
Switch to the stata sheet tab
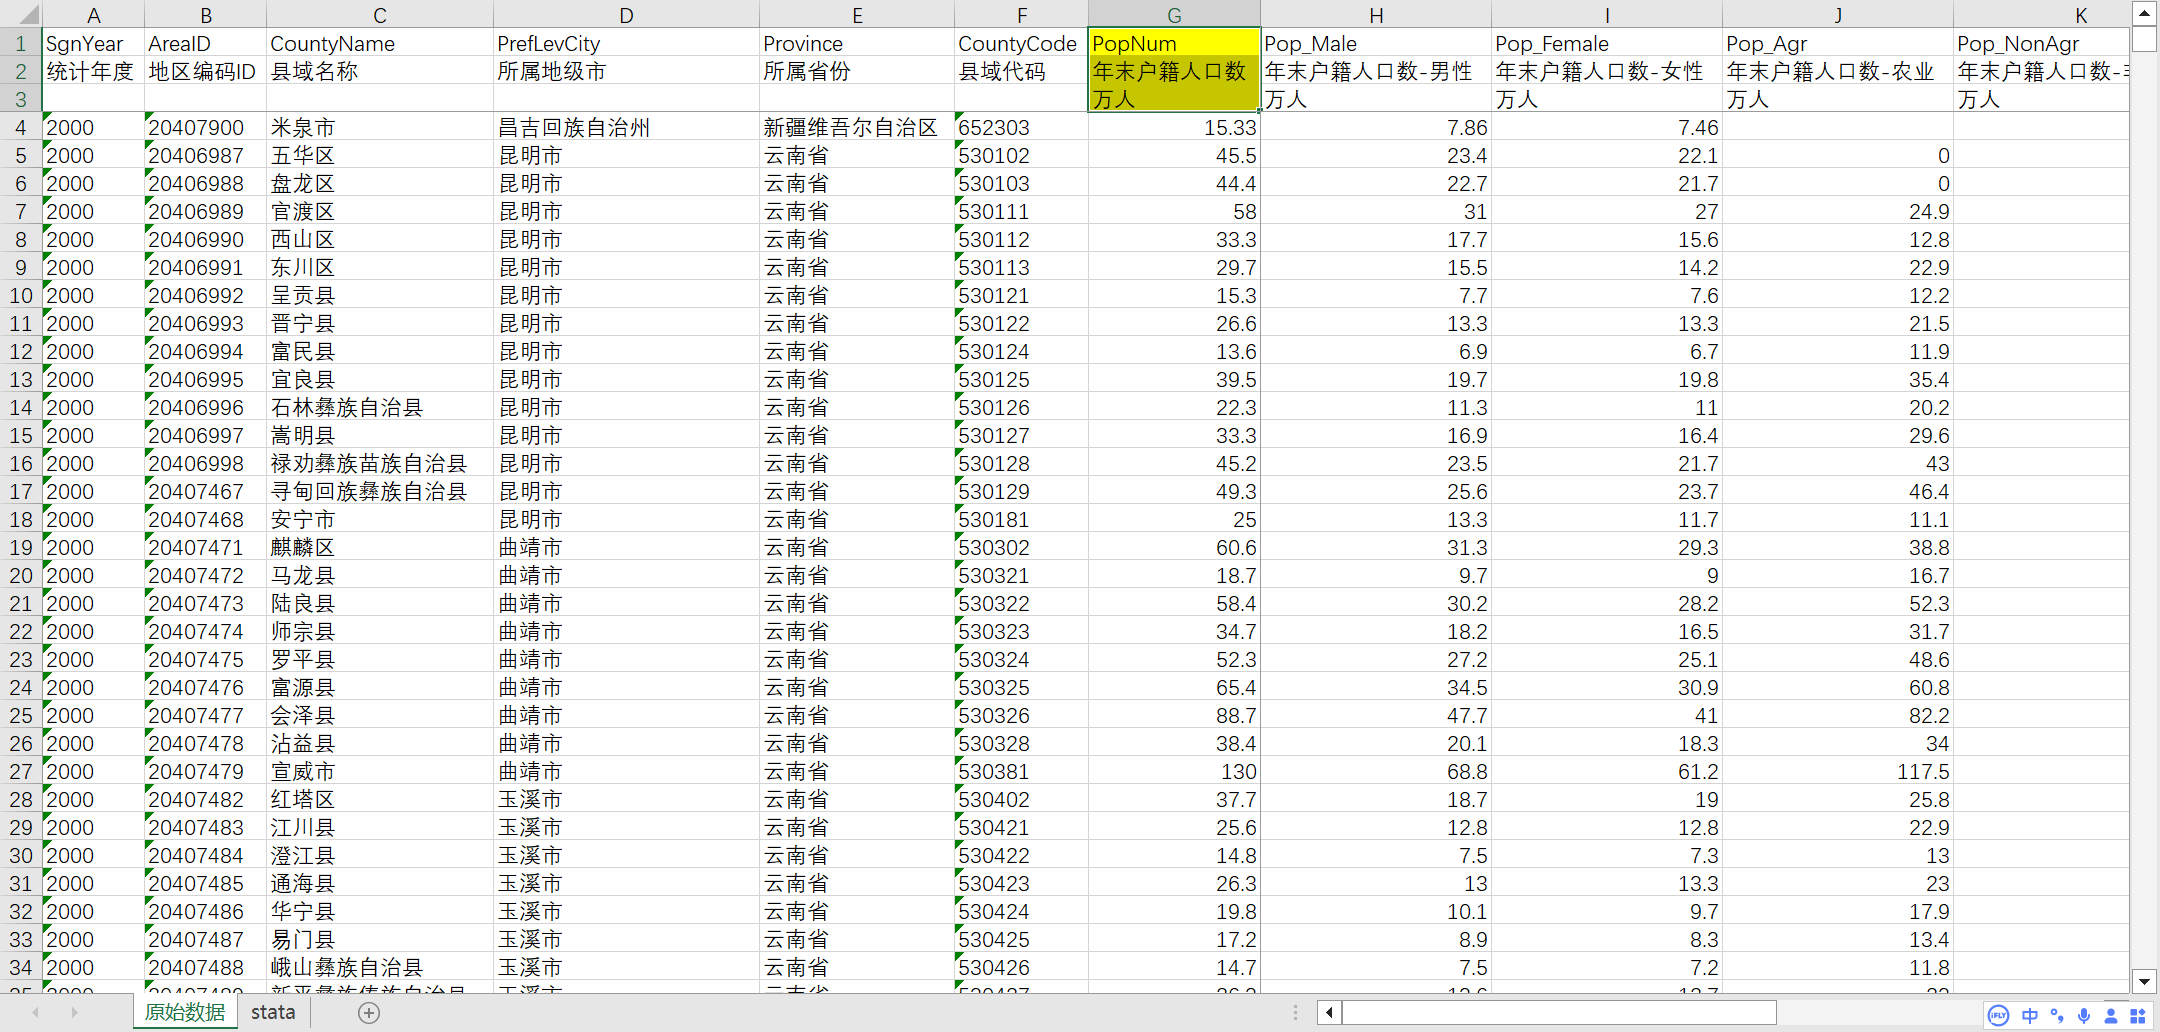(272, 1011)
